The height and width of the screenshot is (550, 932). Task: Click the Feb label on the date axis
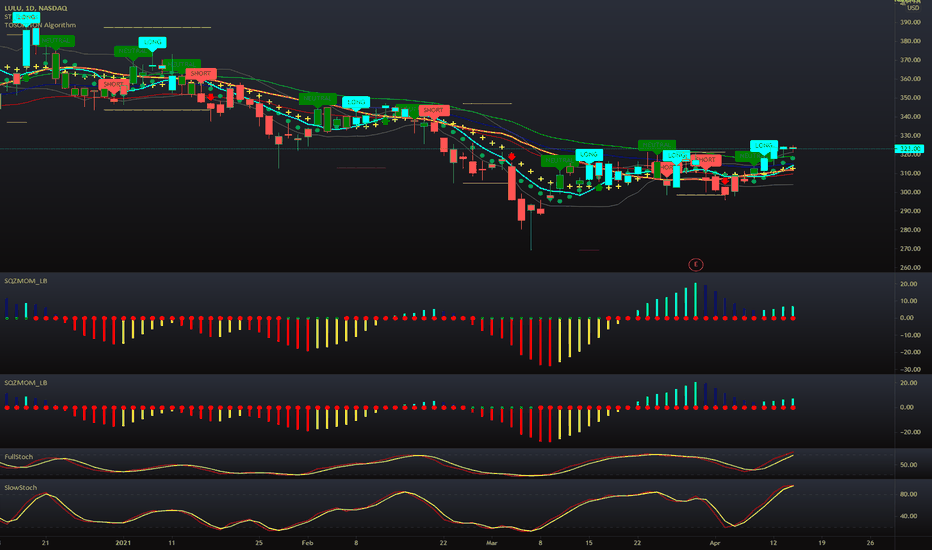click(307, 543)
